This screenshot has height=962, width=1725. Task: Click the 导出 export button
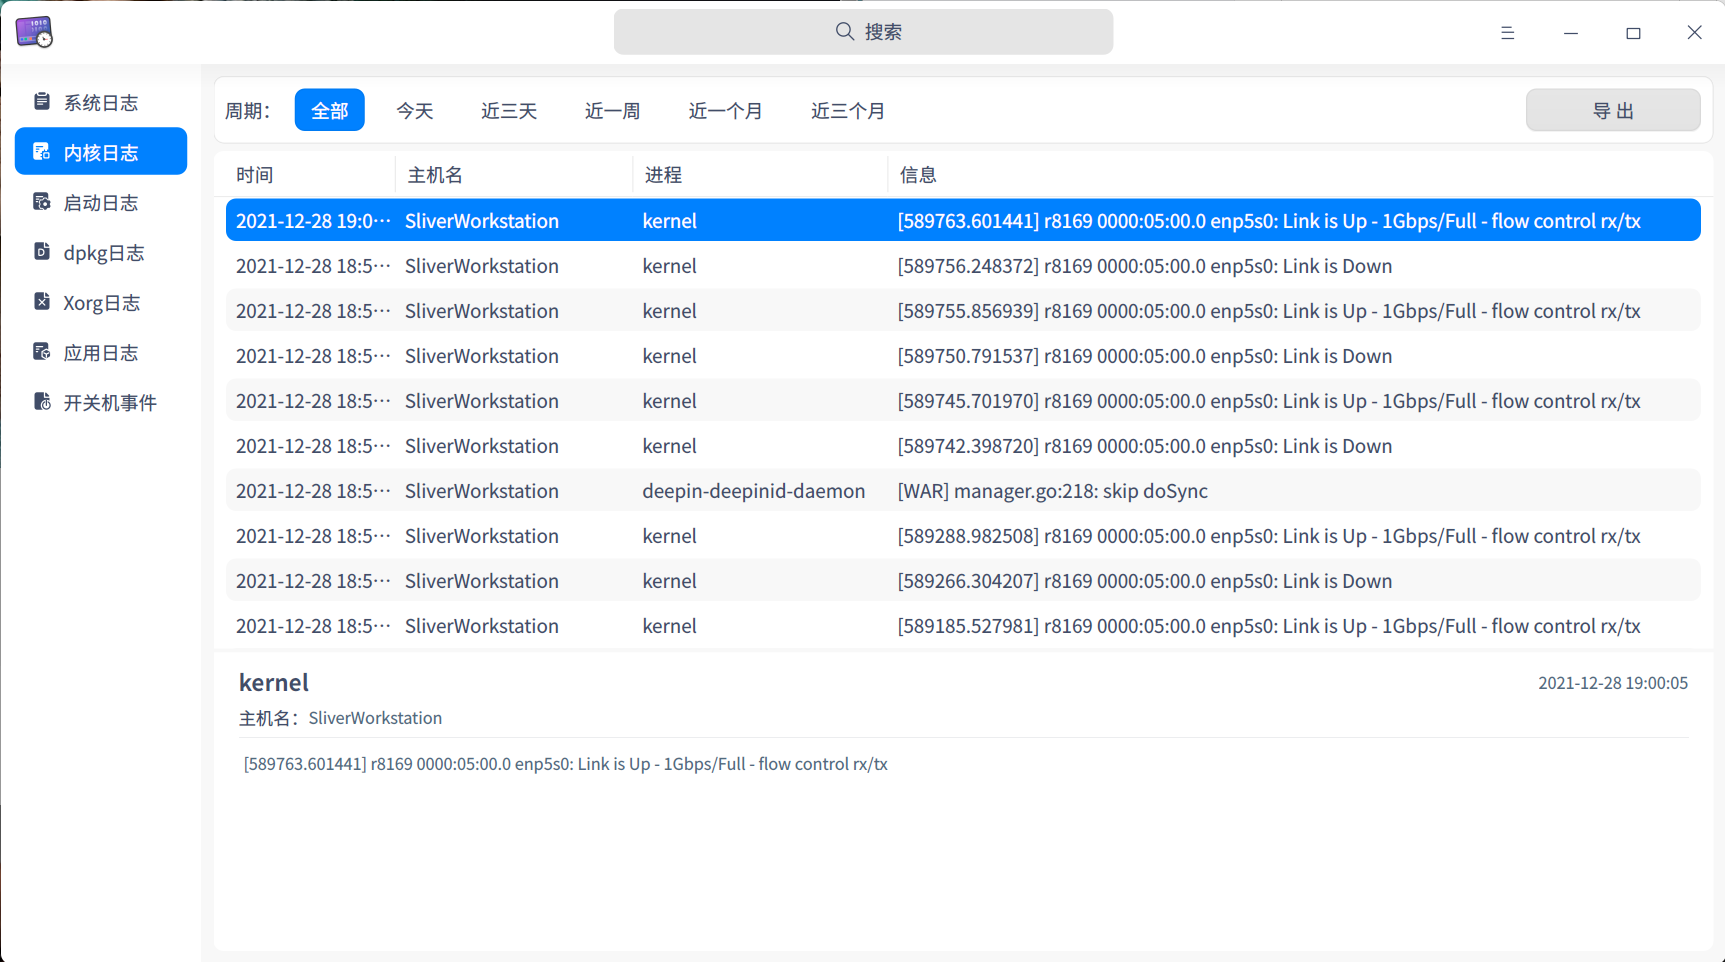[x=1612, y=110]
